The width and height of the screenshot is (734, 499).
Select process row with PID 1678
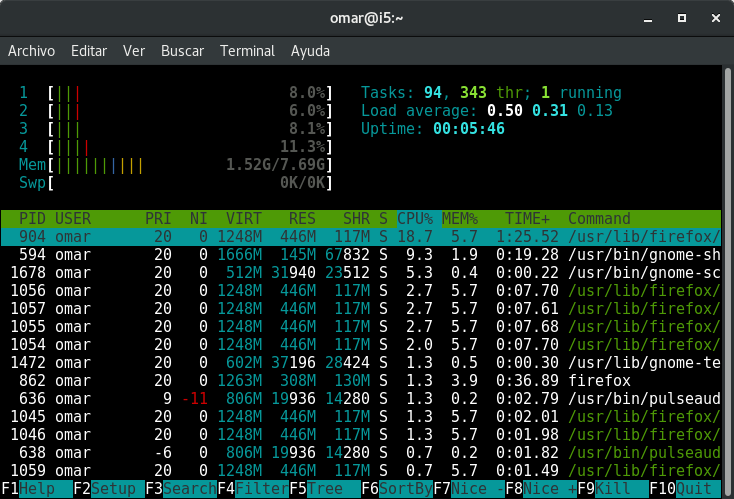tap(361, 272)
